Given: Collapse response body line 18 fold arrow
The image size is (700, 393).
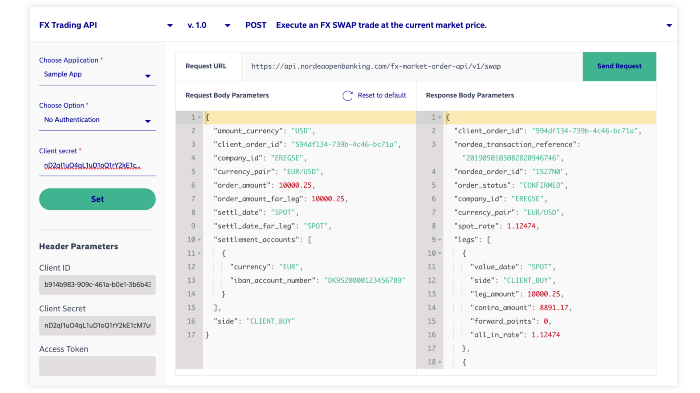Looking at the screenshot, I should (x=440, y=362).
